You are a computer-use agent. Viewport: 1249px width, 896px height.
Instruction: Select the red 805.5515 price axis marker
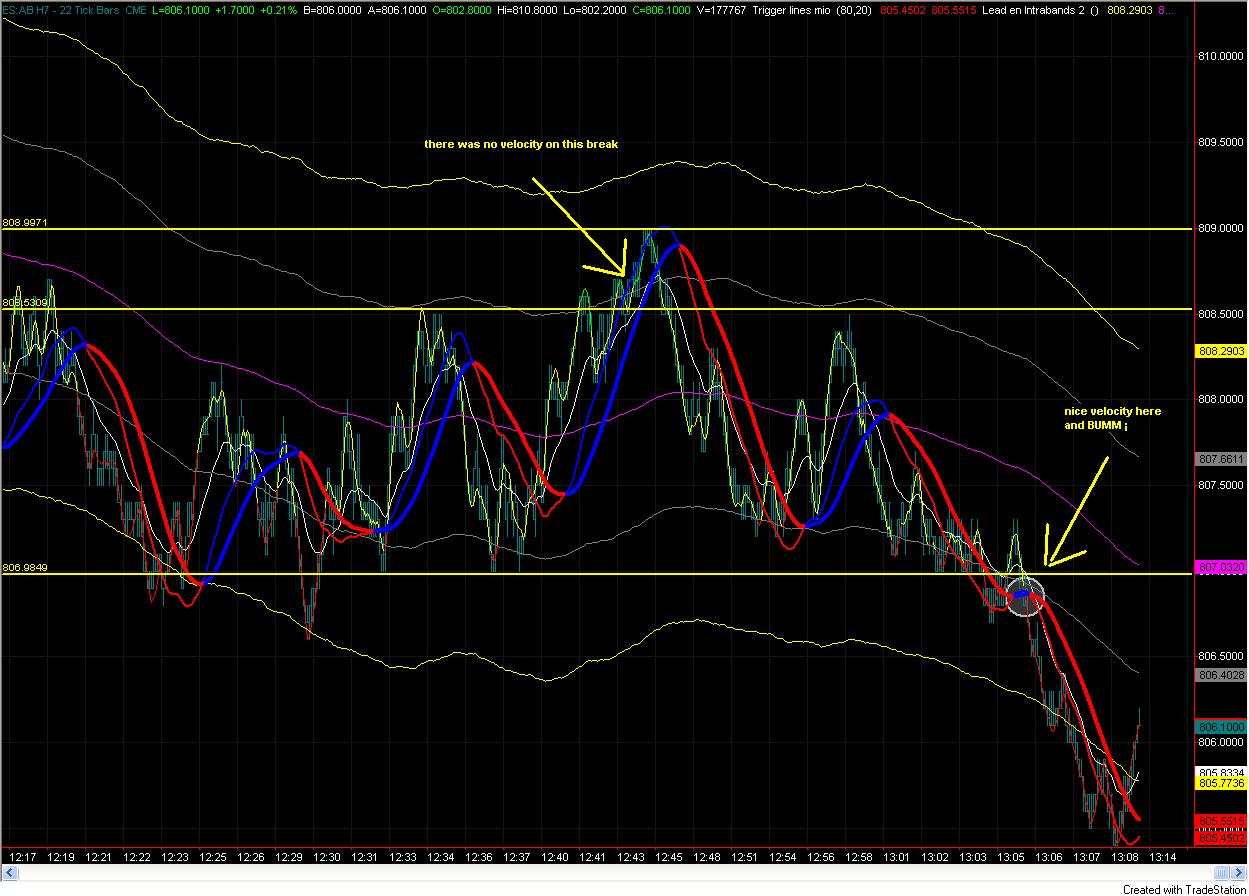click(x=1220, y=821)
